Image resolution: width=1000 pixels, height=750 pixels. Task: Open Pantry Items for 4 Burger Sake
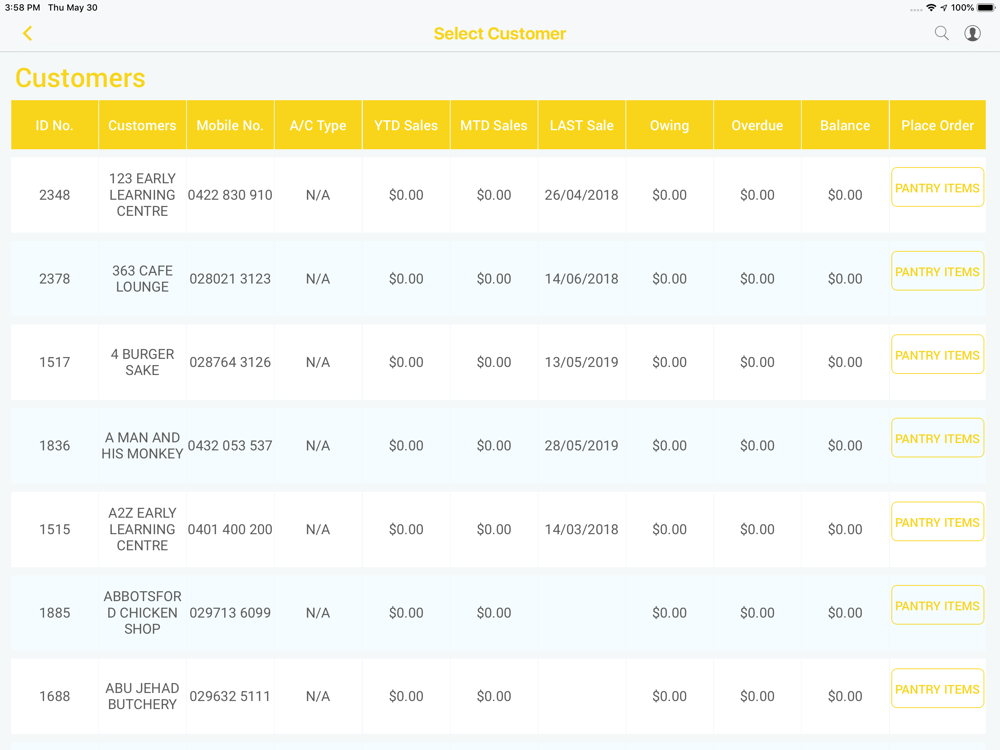937,355
